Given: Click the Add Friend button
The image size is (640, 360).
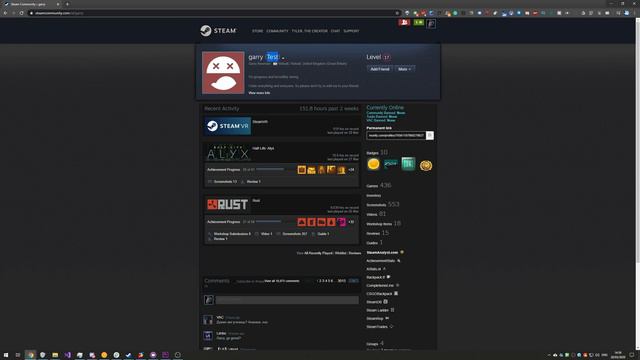Looking at the screenshot, I should click(x=380, y=69).
